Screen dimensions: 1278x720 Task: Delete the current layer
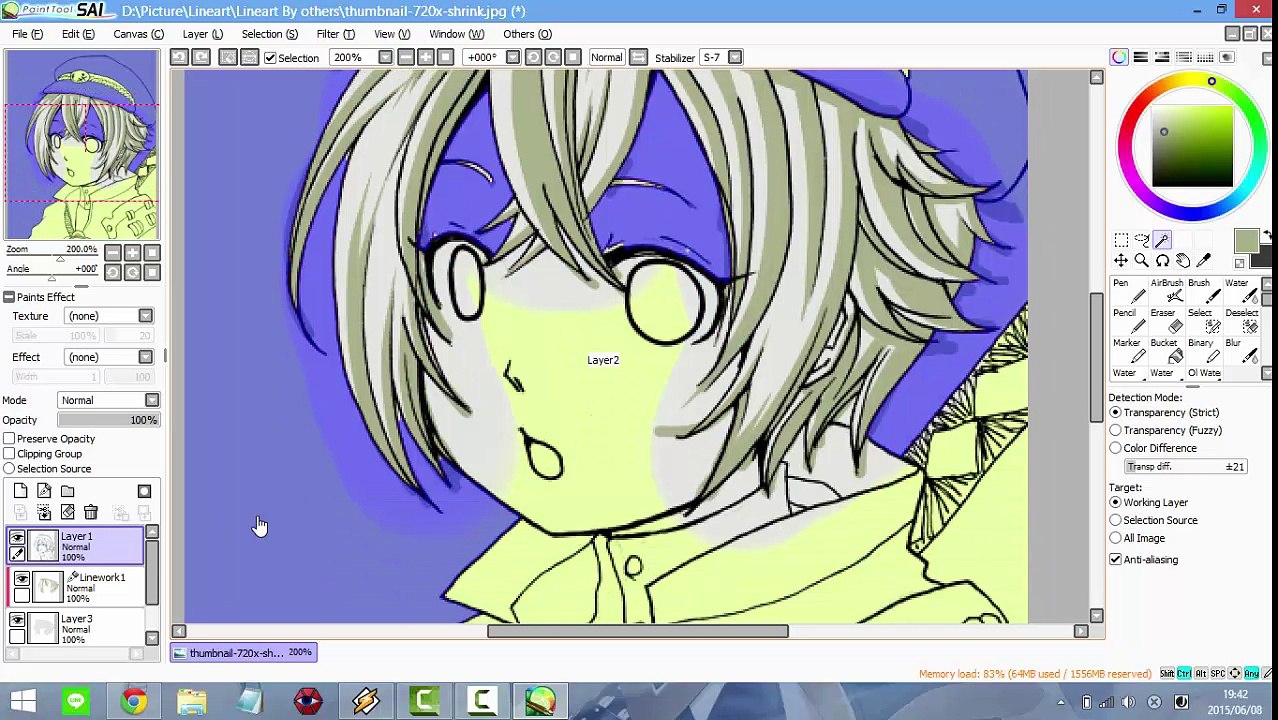pos(91,513)
